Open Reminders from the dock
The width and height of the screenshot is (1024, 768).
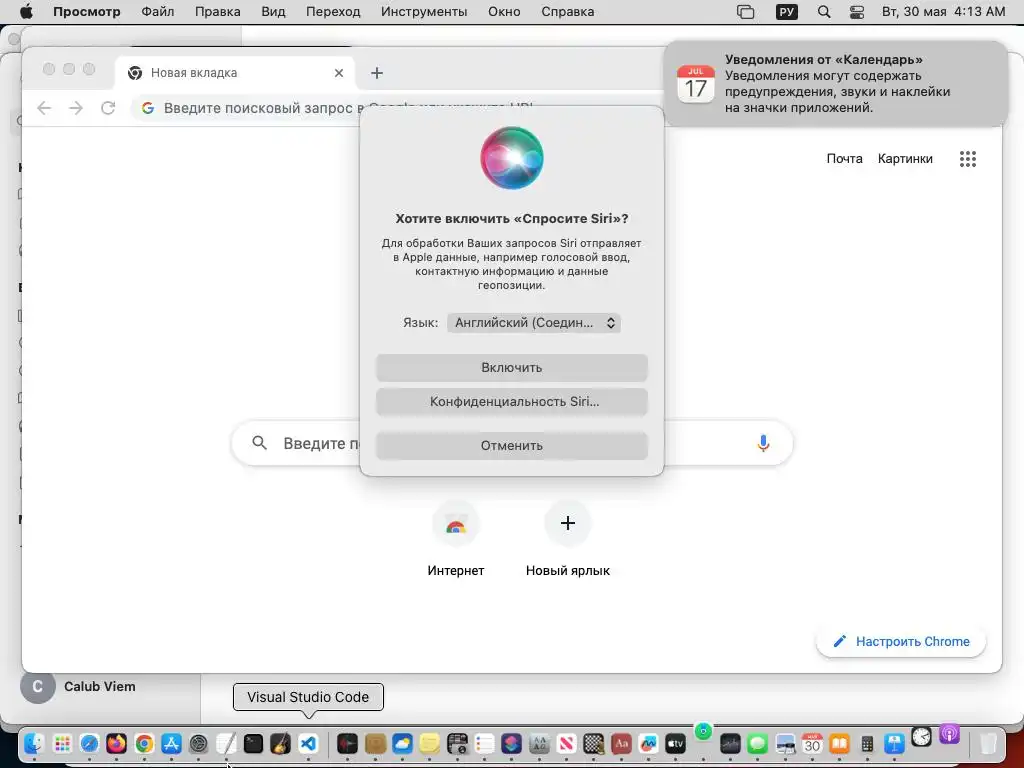tap(485, 743)
